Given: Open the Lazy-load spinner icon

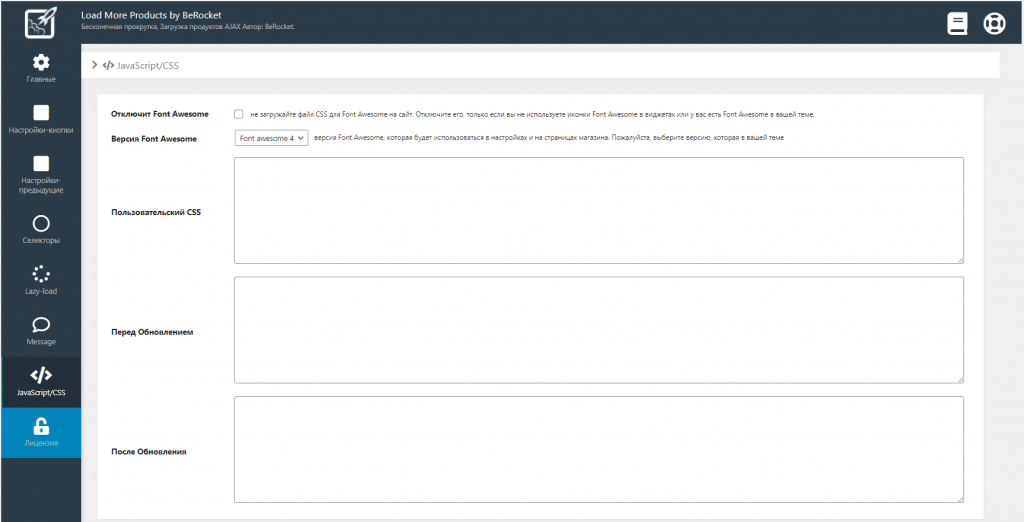Looking at the screenshot, I should [41, 274].
